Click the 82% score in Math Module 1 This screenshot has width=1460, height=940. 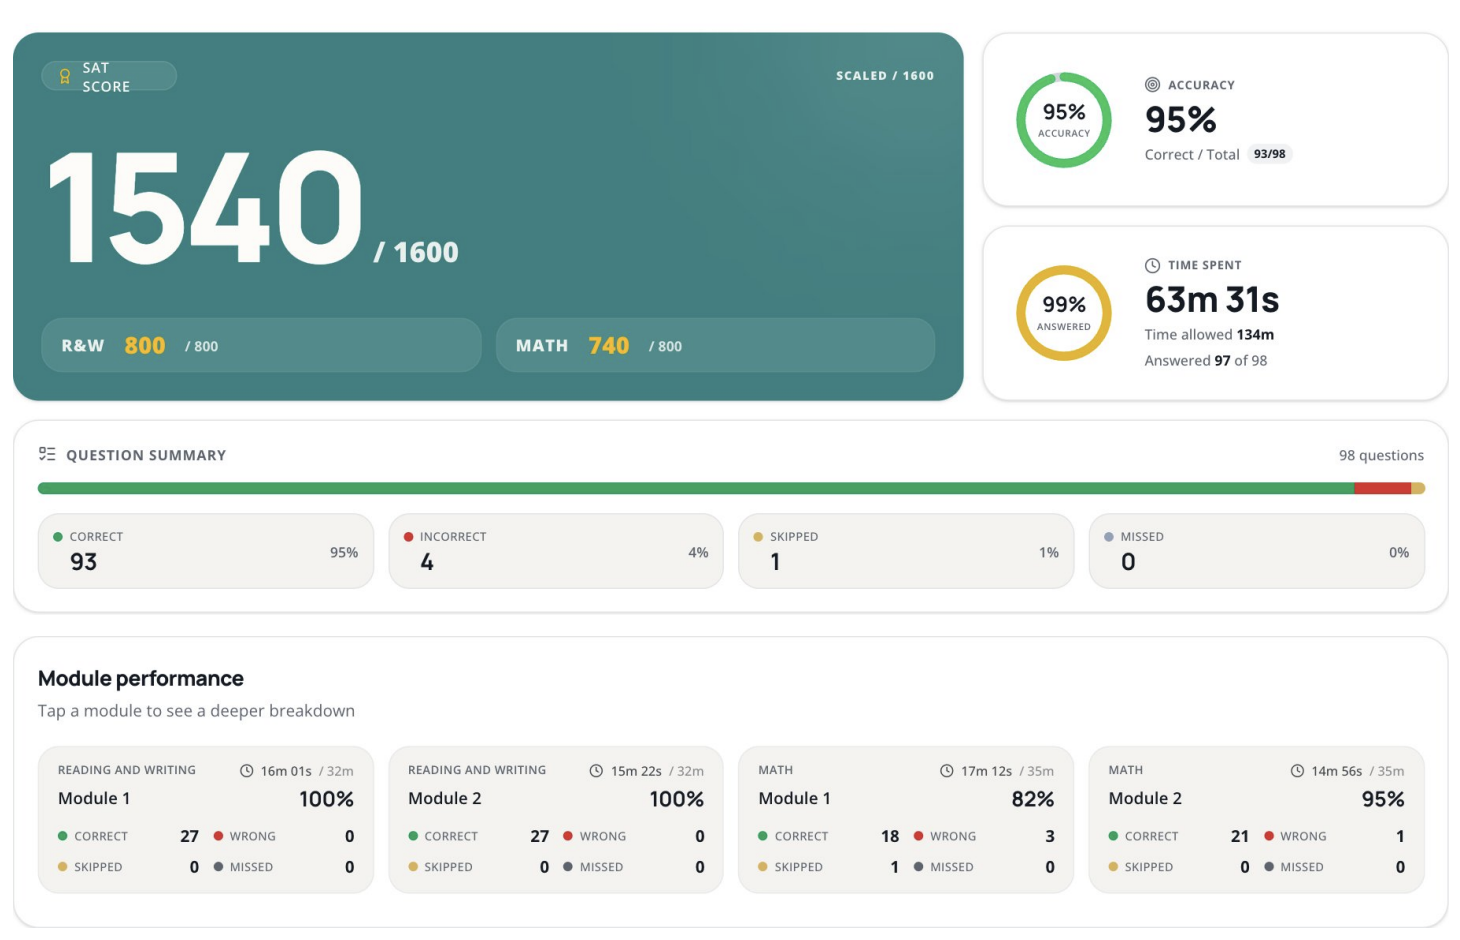coord(1033,799)
